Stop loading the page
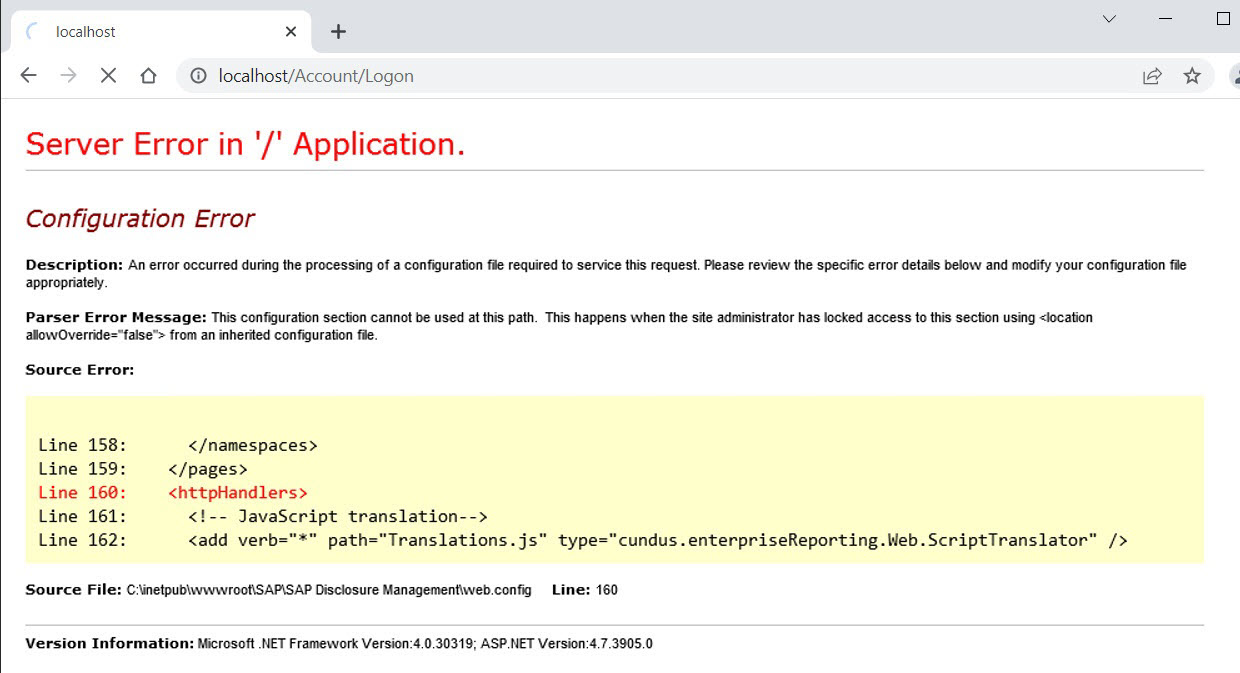 point(108,76)
